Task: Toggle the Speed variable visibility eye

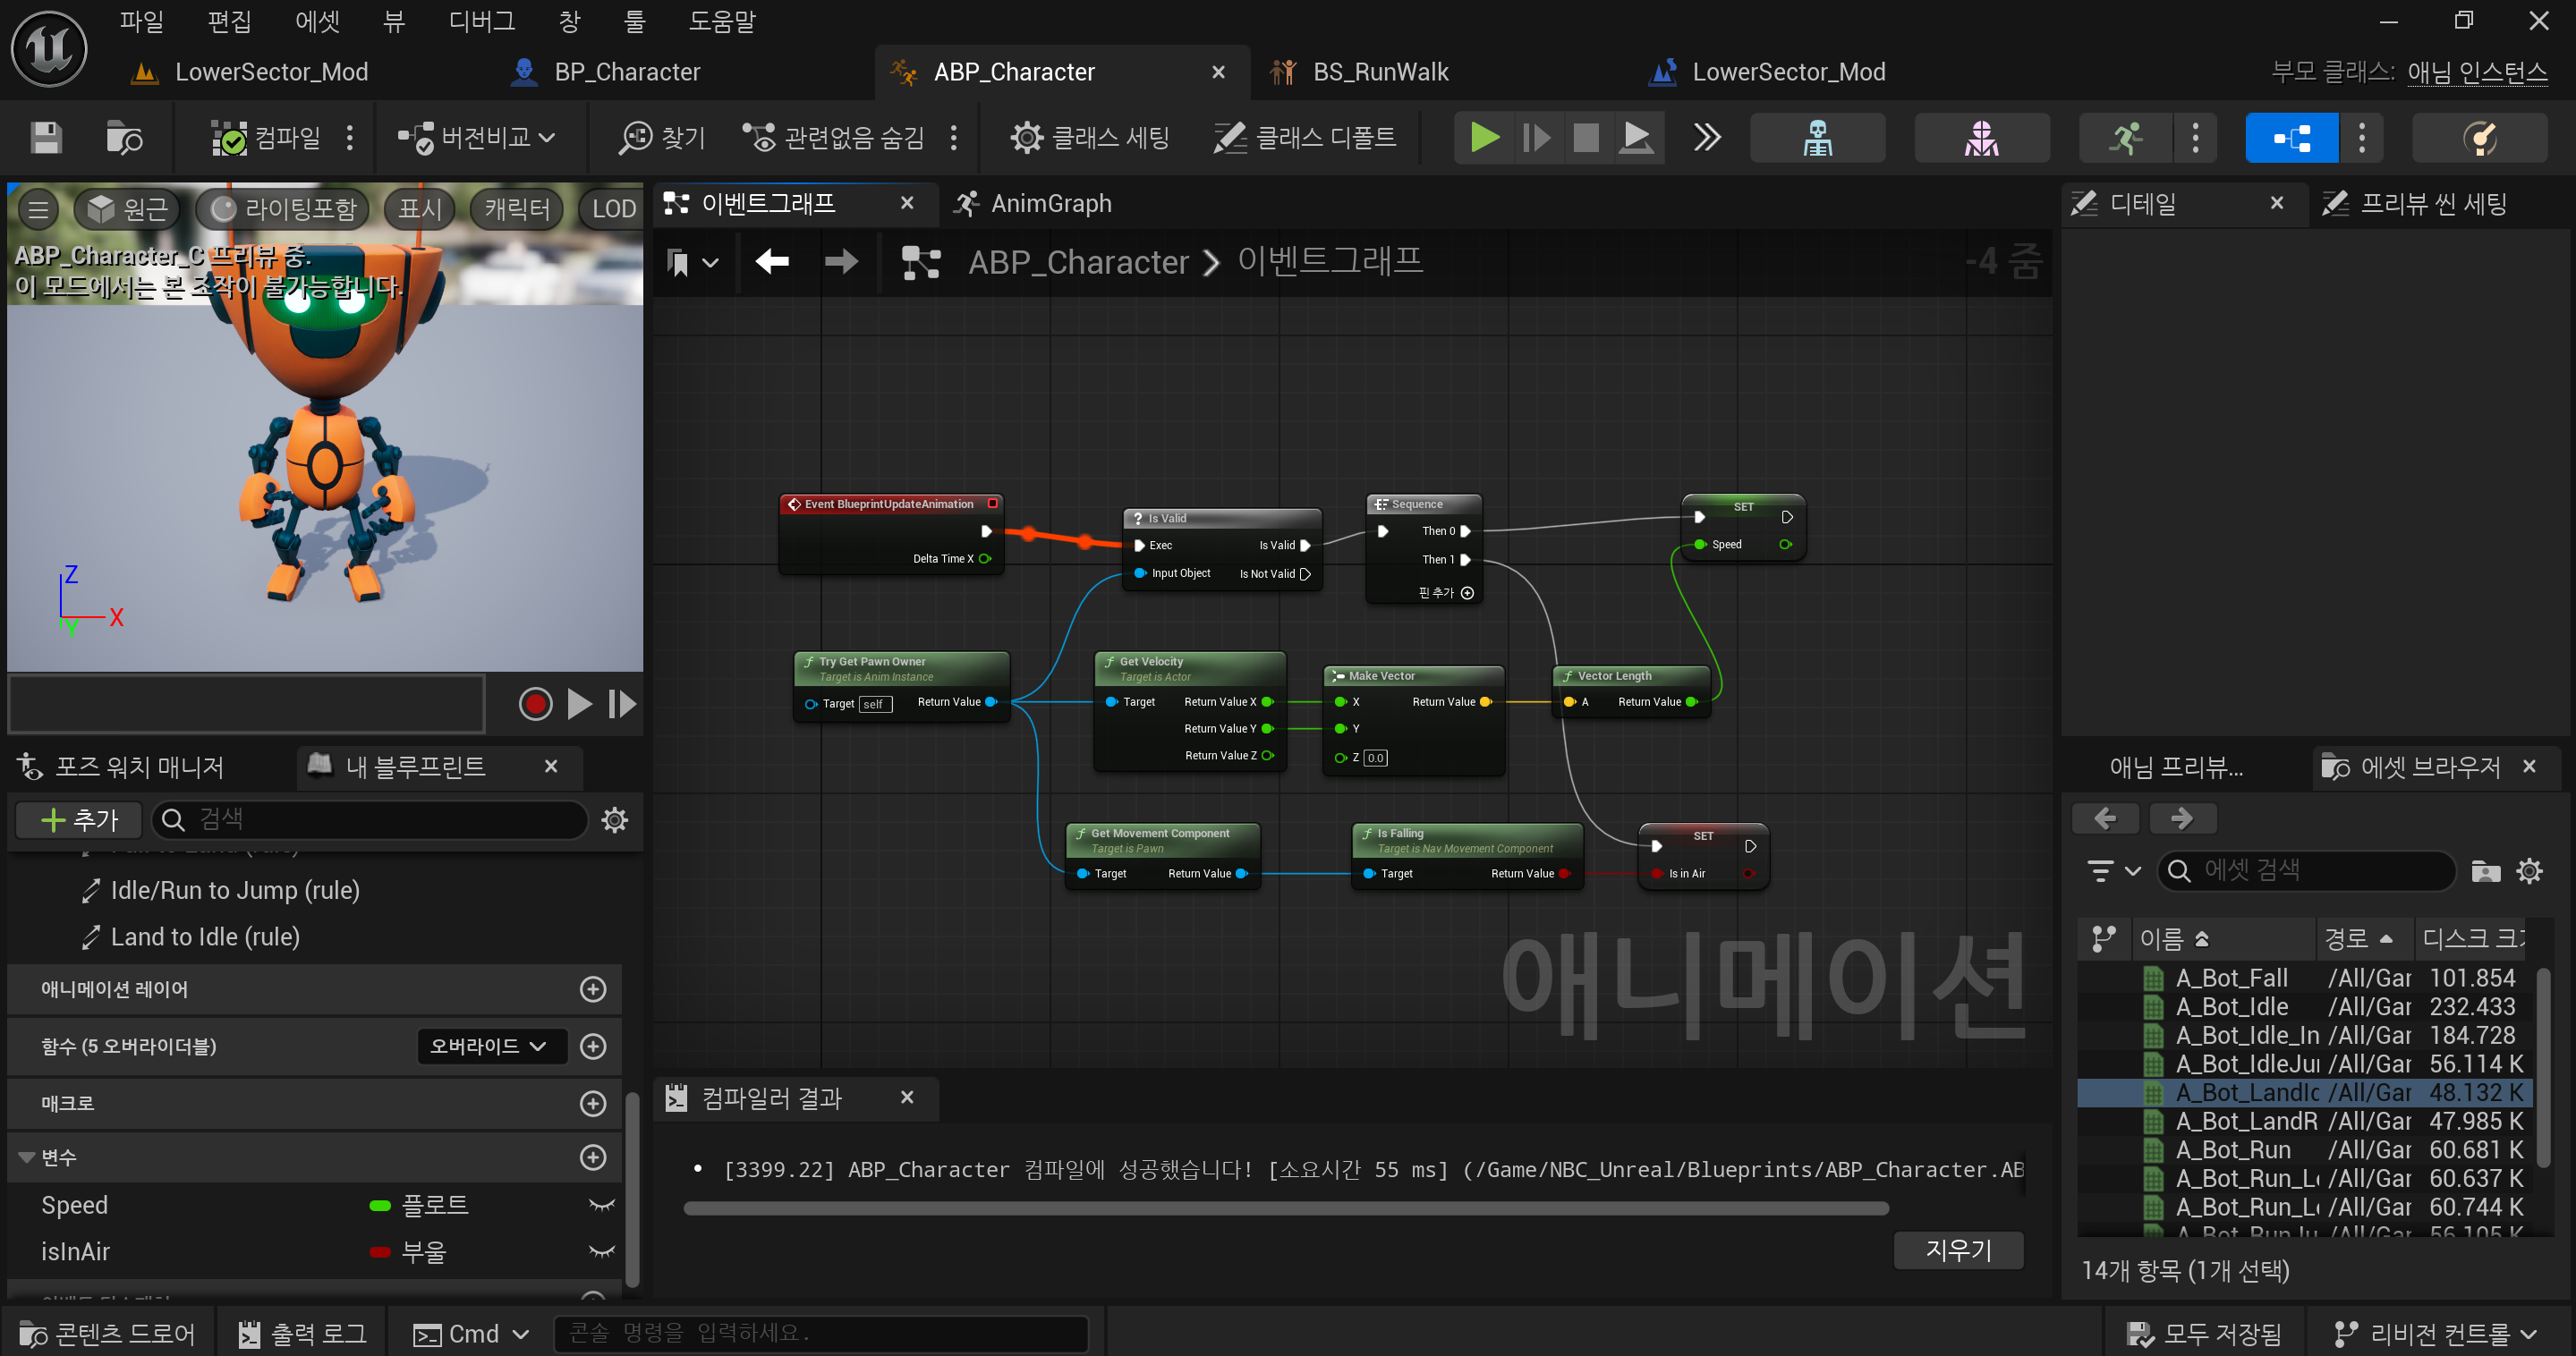Action: [x=601, y=1205]
